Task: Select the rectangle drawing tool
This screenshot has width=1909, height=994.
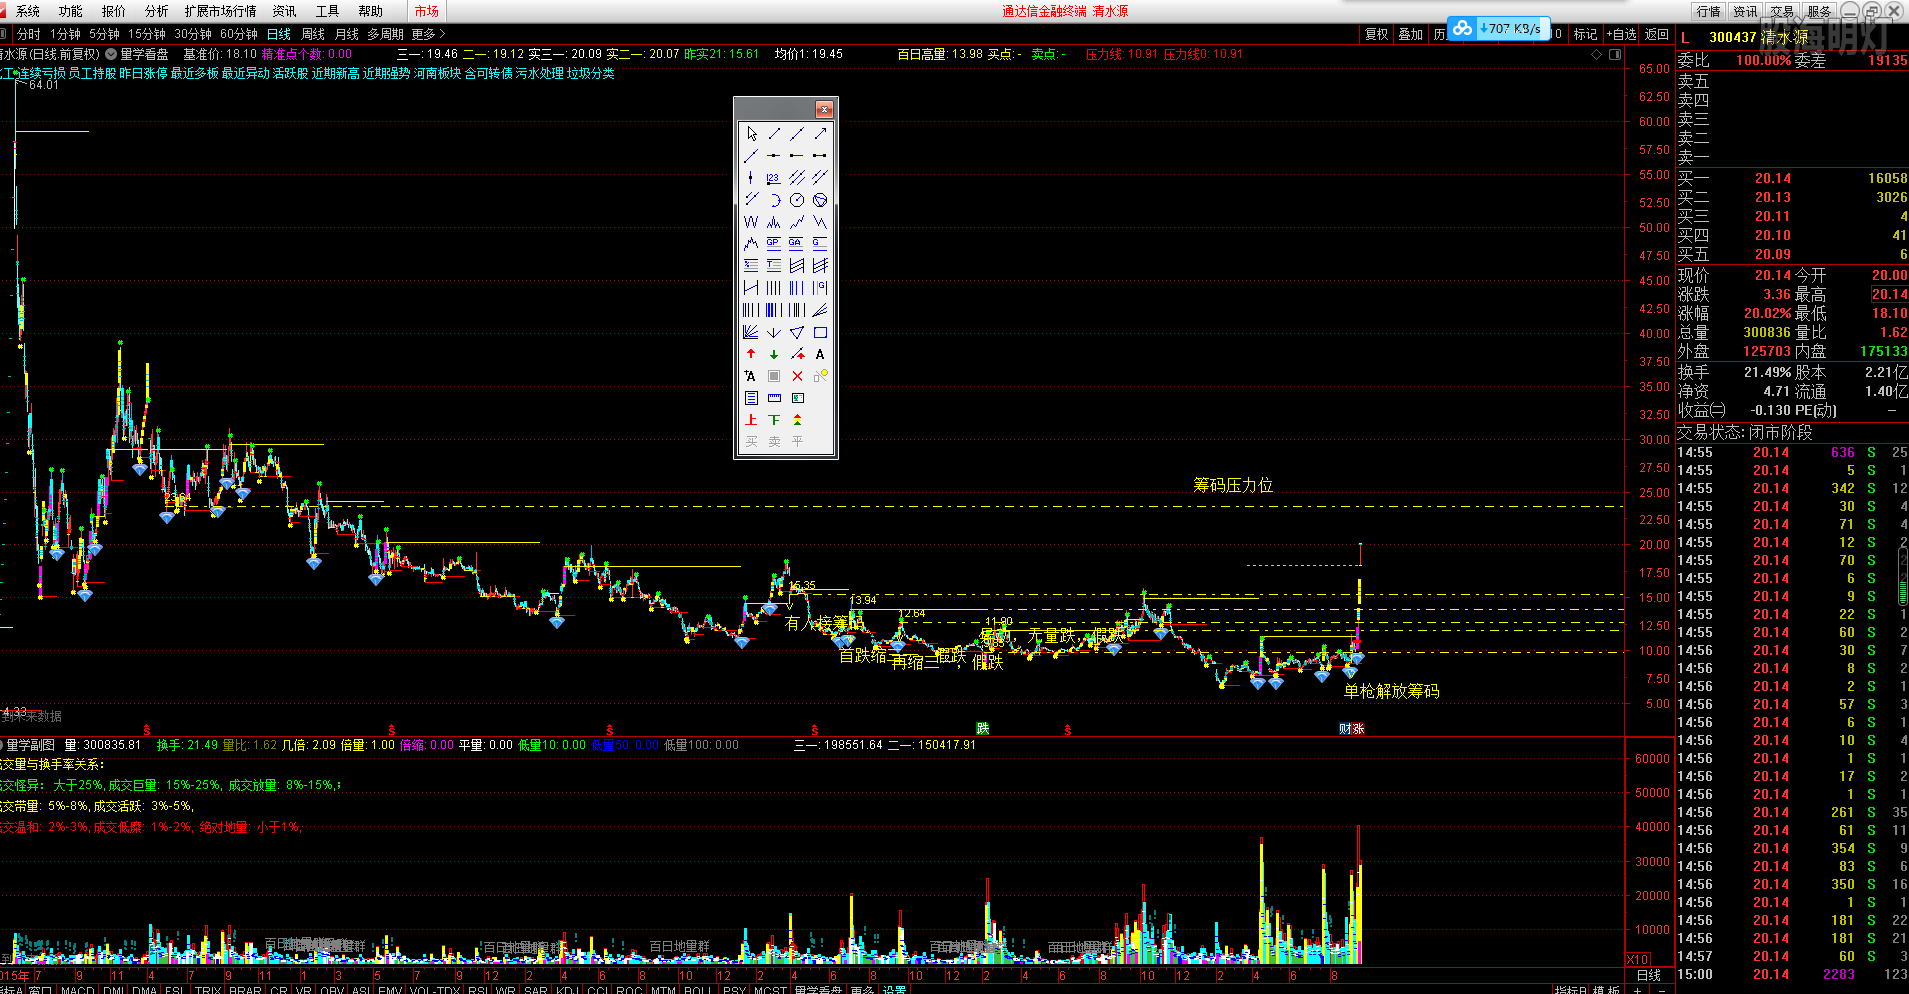Action: 820,333
